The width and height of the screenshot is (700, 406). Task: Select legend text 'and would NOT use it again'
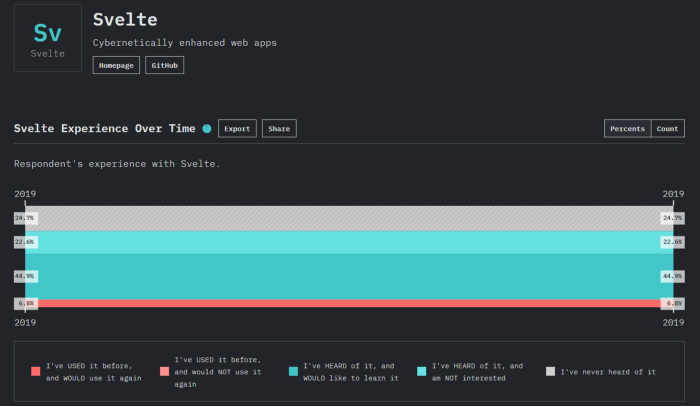pos(218,378)
